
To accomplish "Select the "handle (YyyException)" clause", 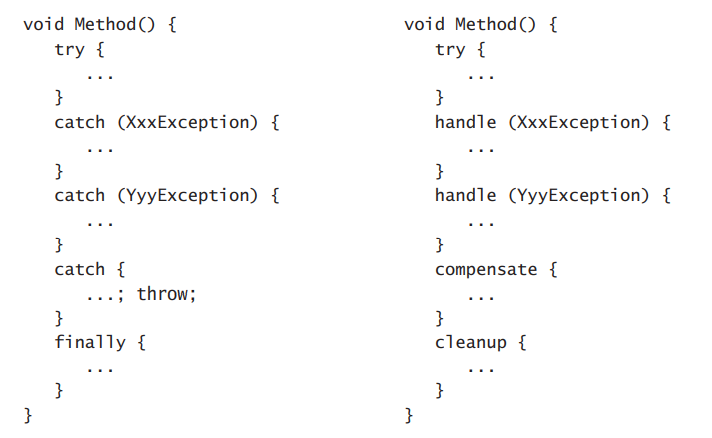I will pos(552,196).
